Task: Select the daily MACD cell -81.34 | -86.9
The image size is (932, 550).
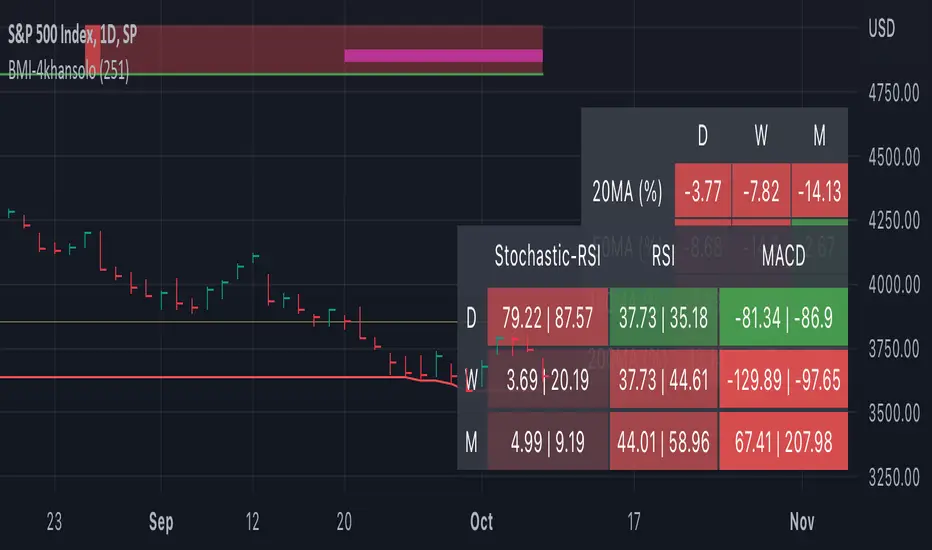Action: coord(782,317)
